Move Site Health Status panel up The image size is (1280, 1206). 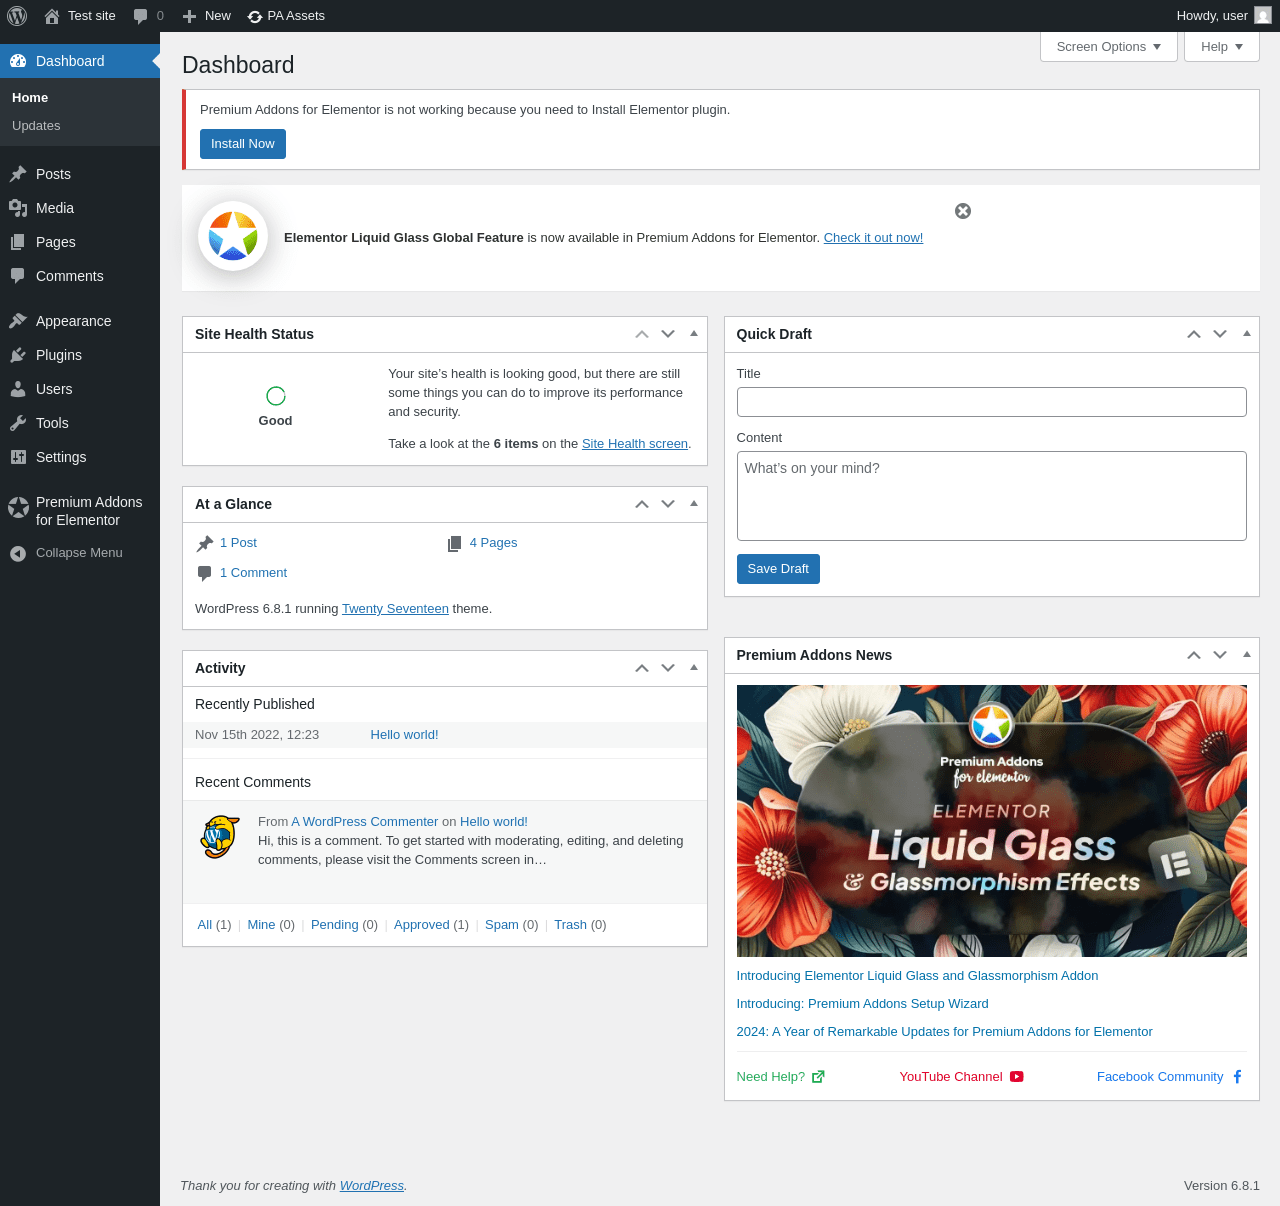(x=642, y=334)
